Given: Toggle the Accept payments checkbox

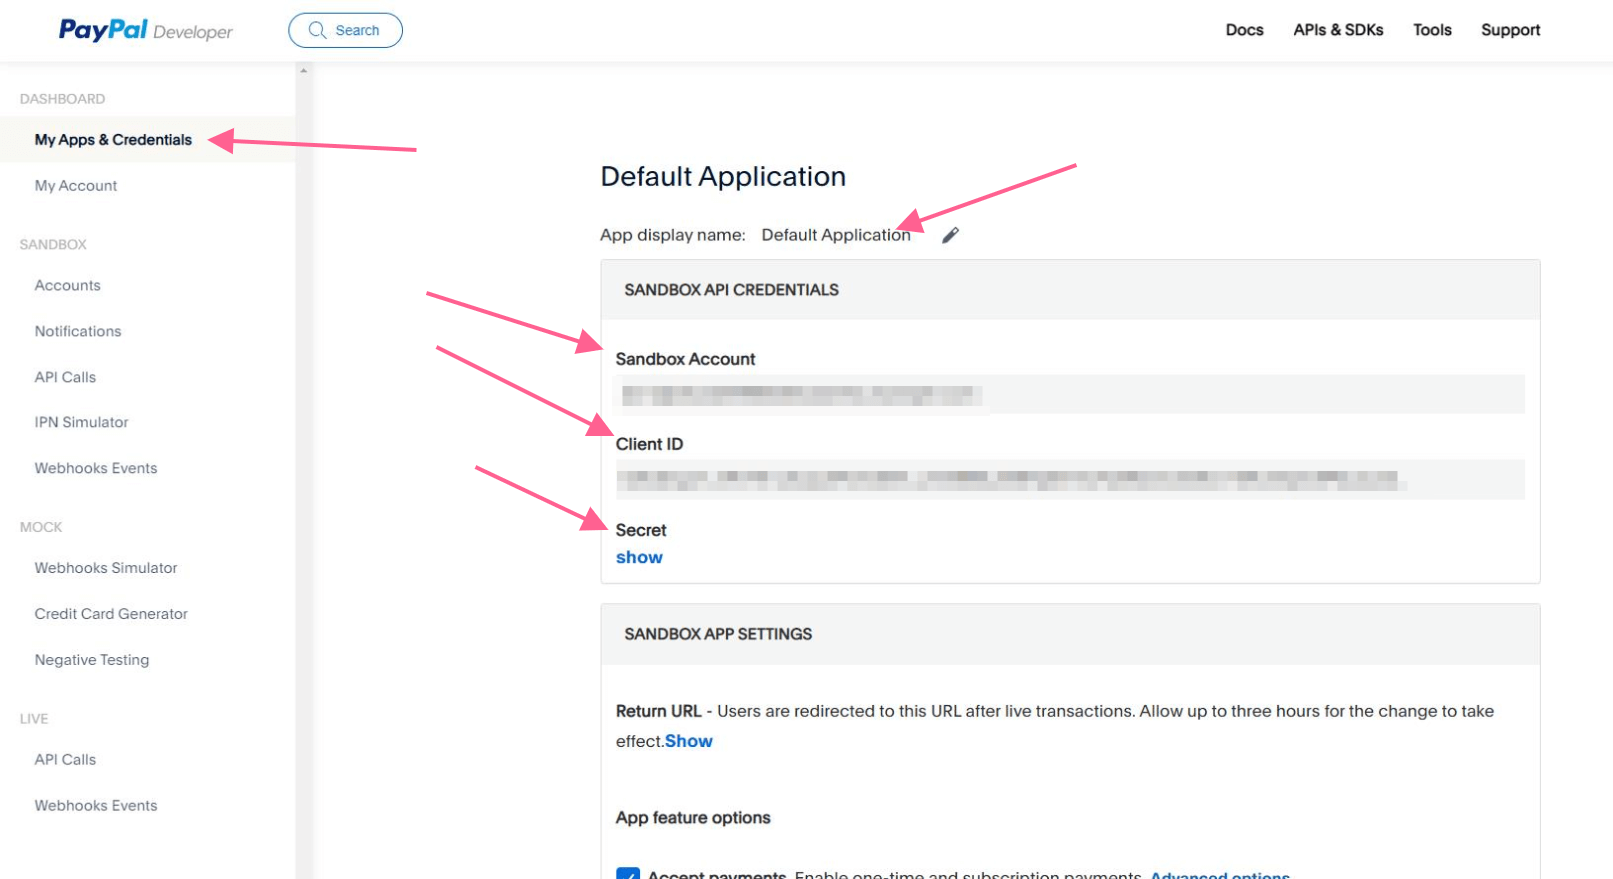Looking at the screenshot, I should coord(628,874).
